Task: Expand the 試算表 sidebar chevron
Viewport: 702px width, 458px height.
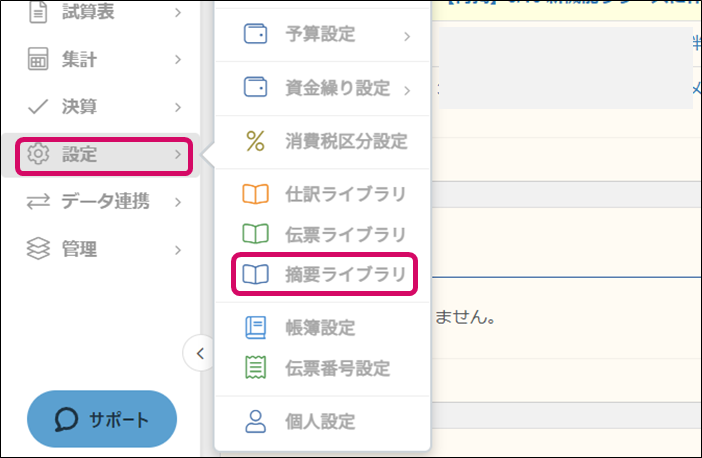Action: pos(177,13)
